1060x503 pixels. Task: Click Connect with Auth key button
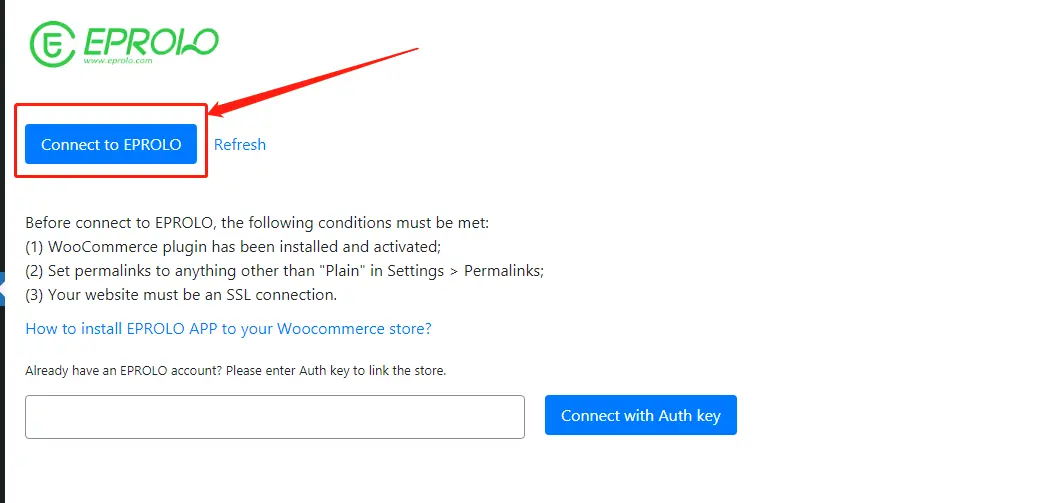[x=641, y=415]
